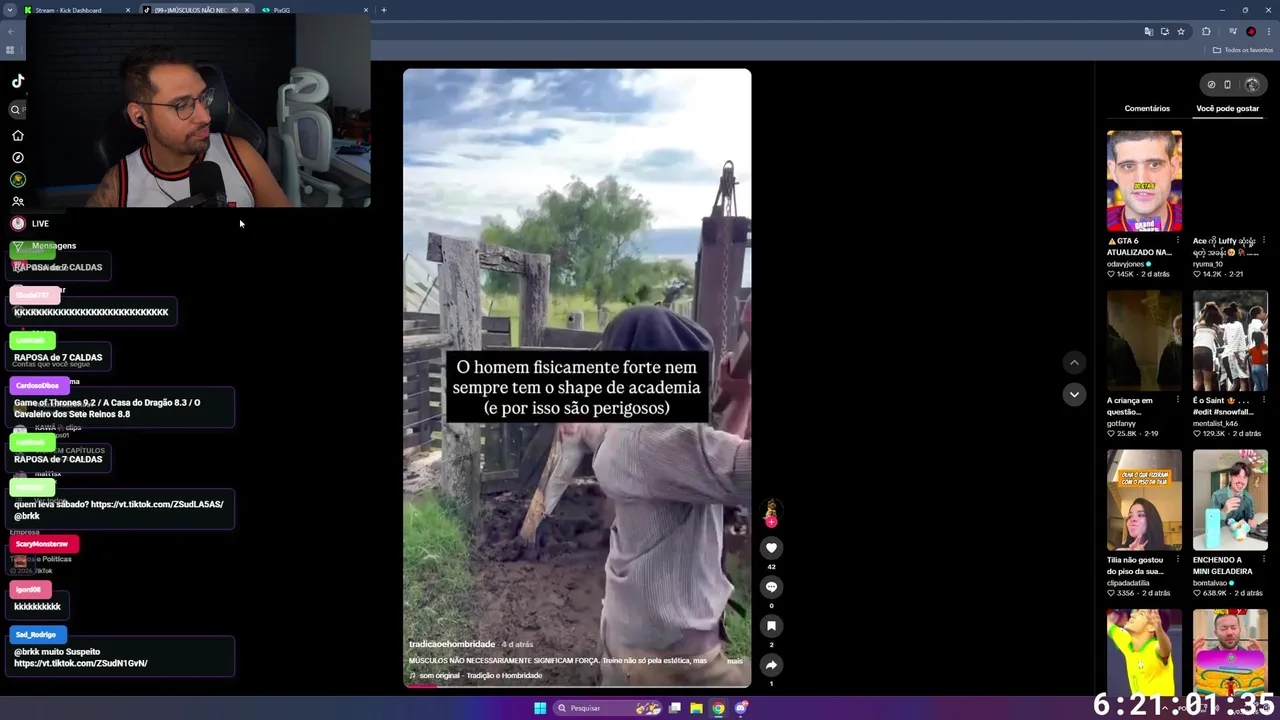This screenshot has width=1280, height=720.
Task: Open the tab search dropdown arrow
Action: point(10,10)
